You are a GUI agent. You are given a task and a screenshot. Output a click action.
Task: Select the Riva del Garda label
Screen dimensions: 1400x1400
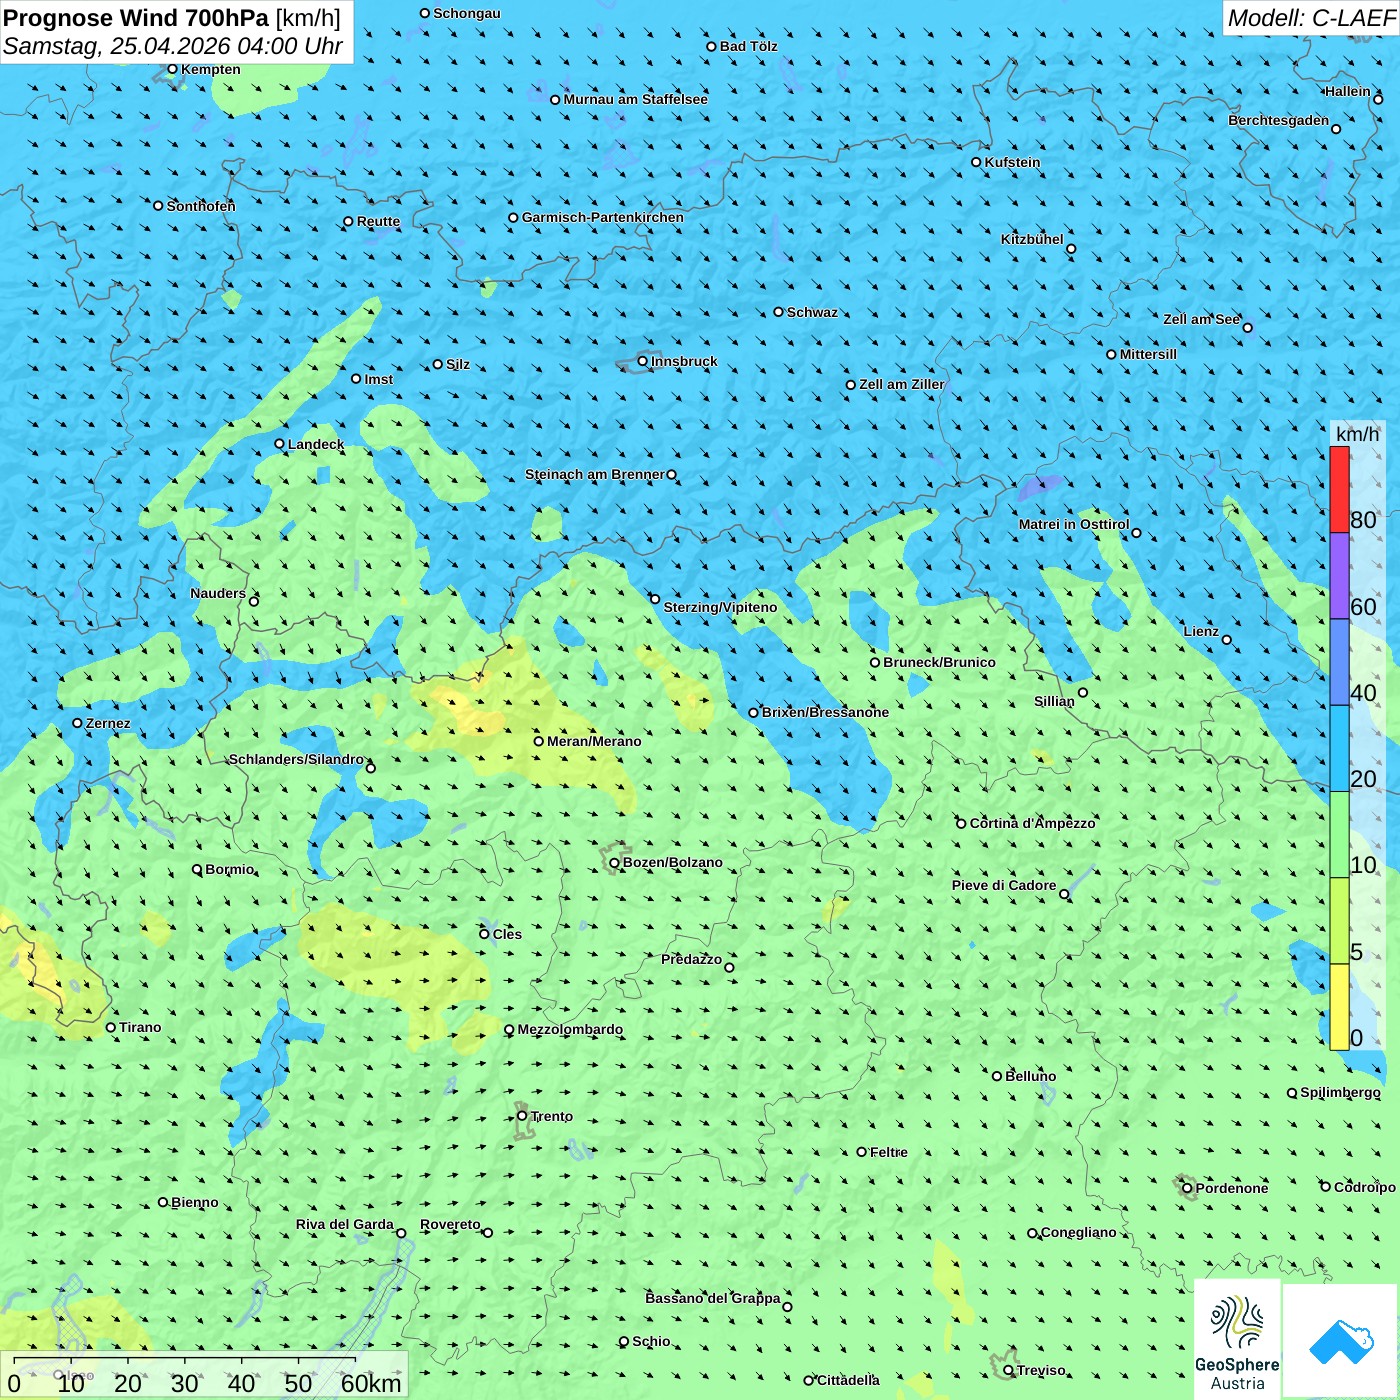[x=345, y=1224]
